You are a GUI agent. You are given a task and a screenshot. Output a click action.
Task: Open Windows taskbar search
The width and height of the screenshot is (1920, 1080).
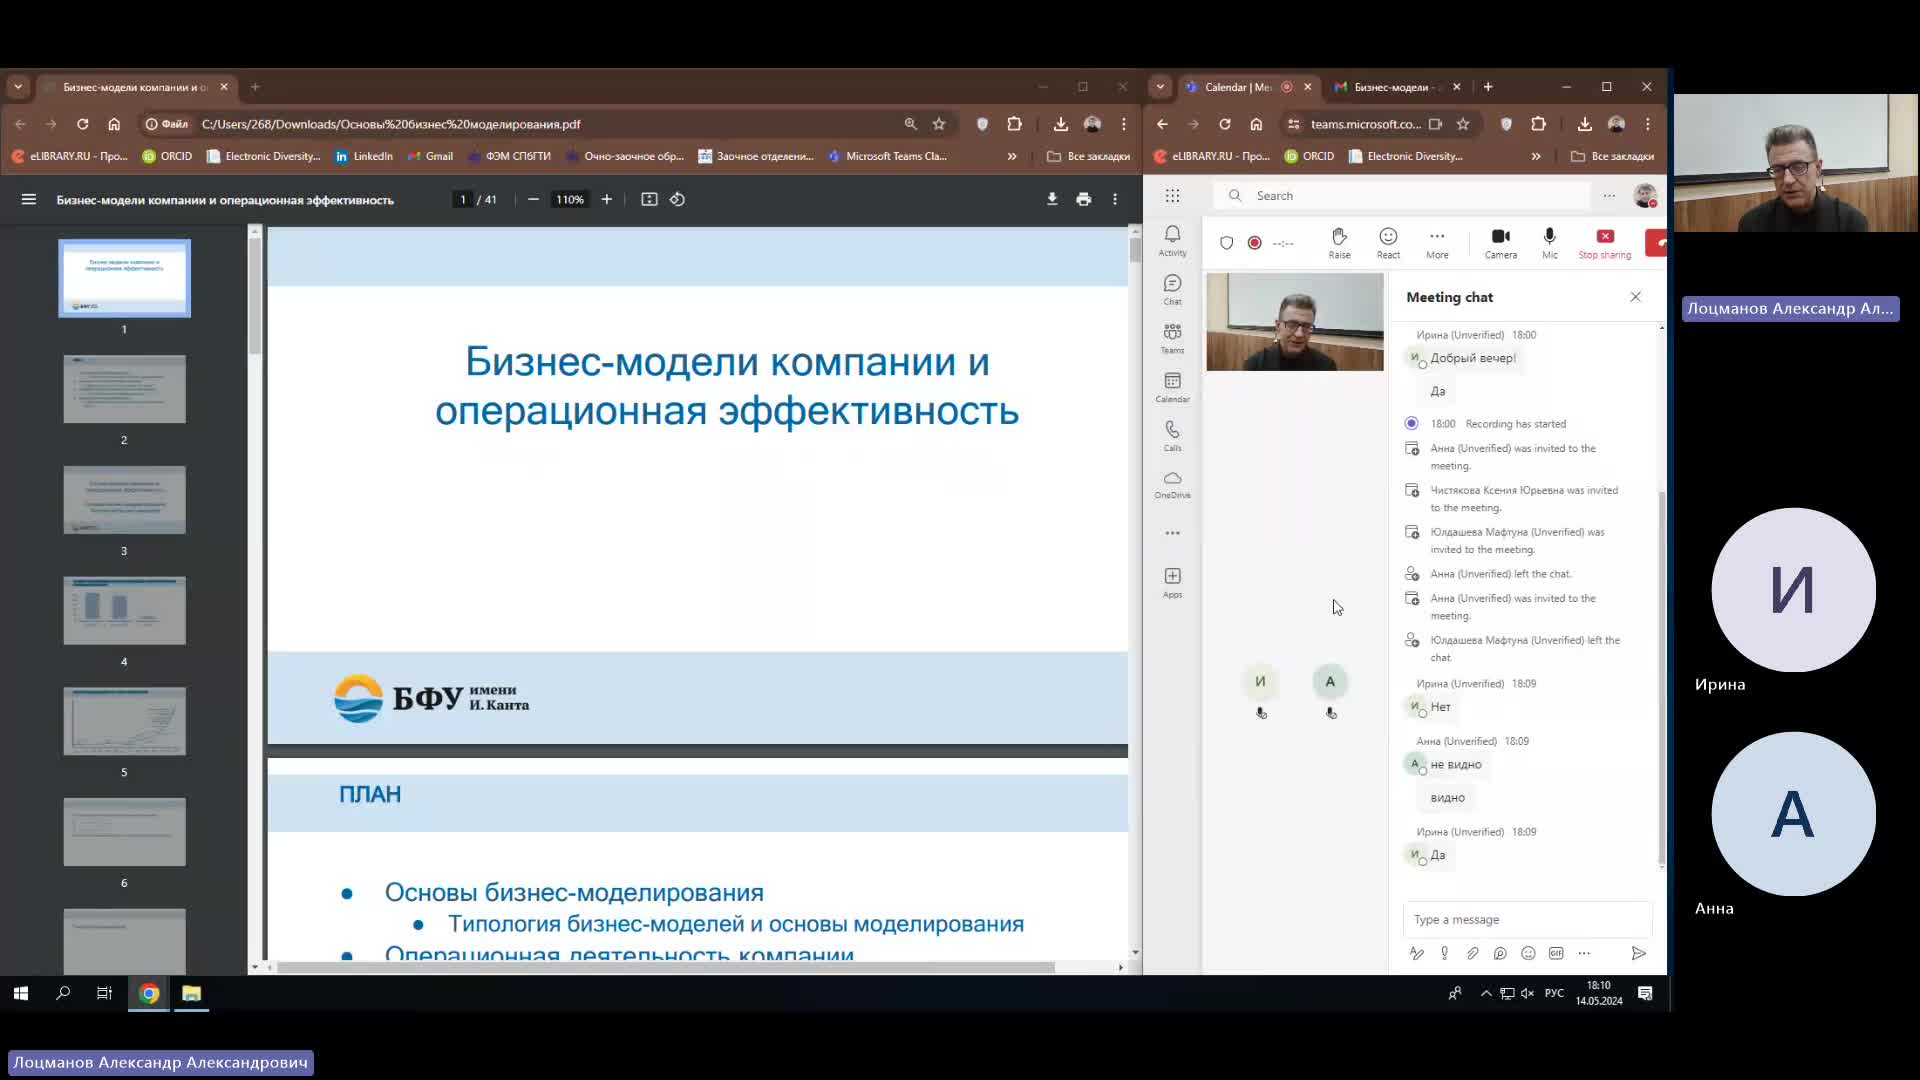(63, 993)
